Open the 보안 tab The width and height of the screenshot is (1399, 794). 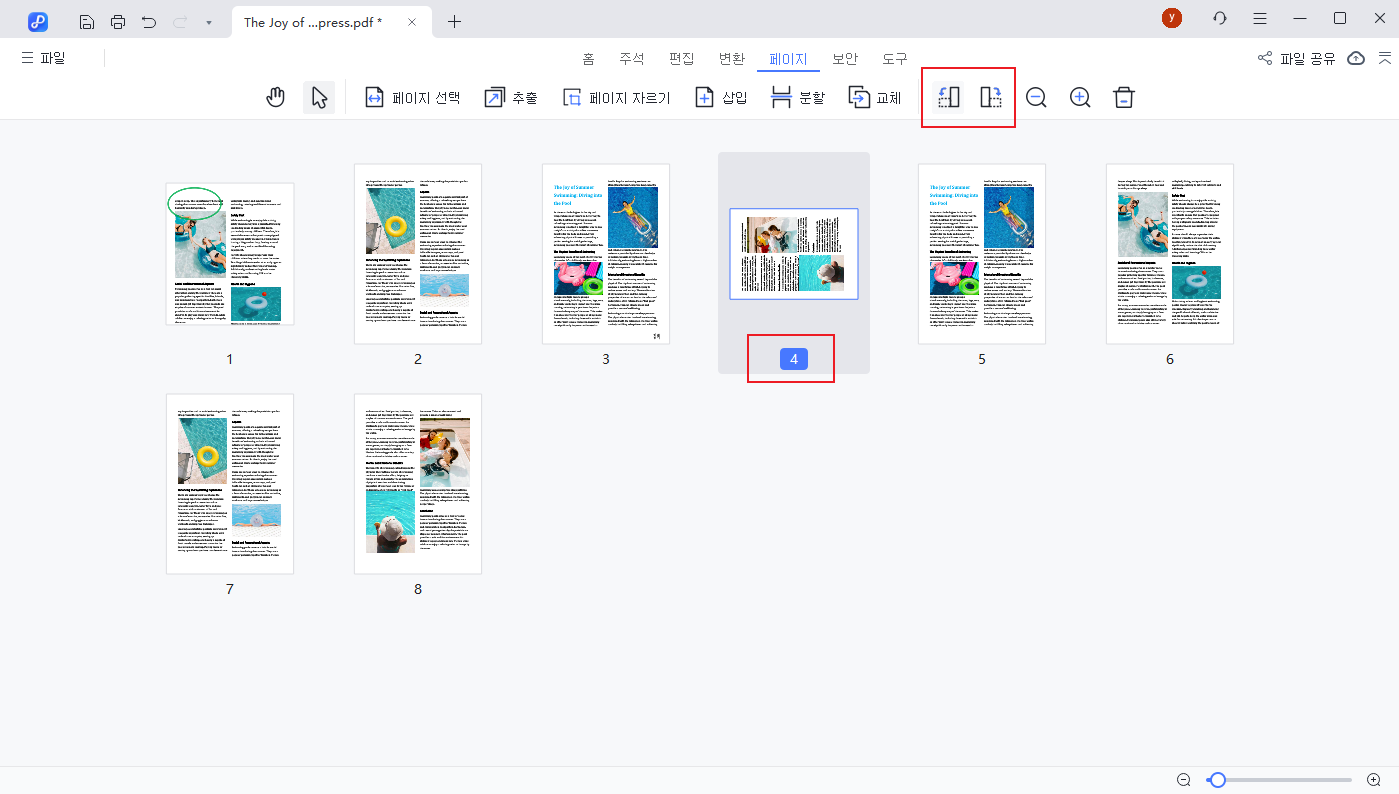coord(844,58)
